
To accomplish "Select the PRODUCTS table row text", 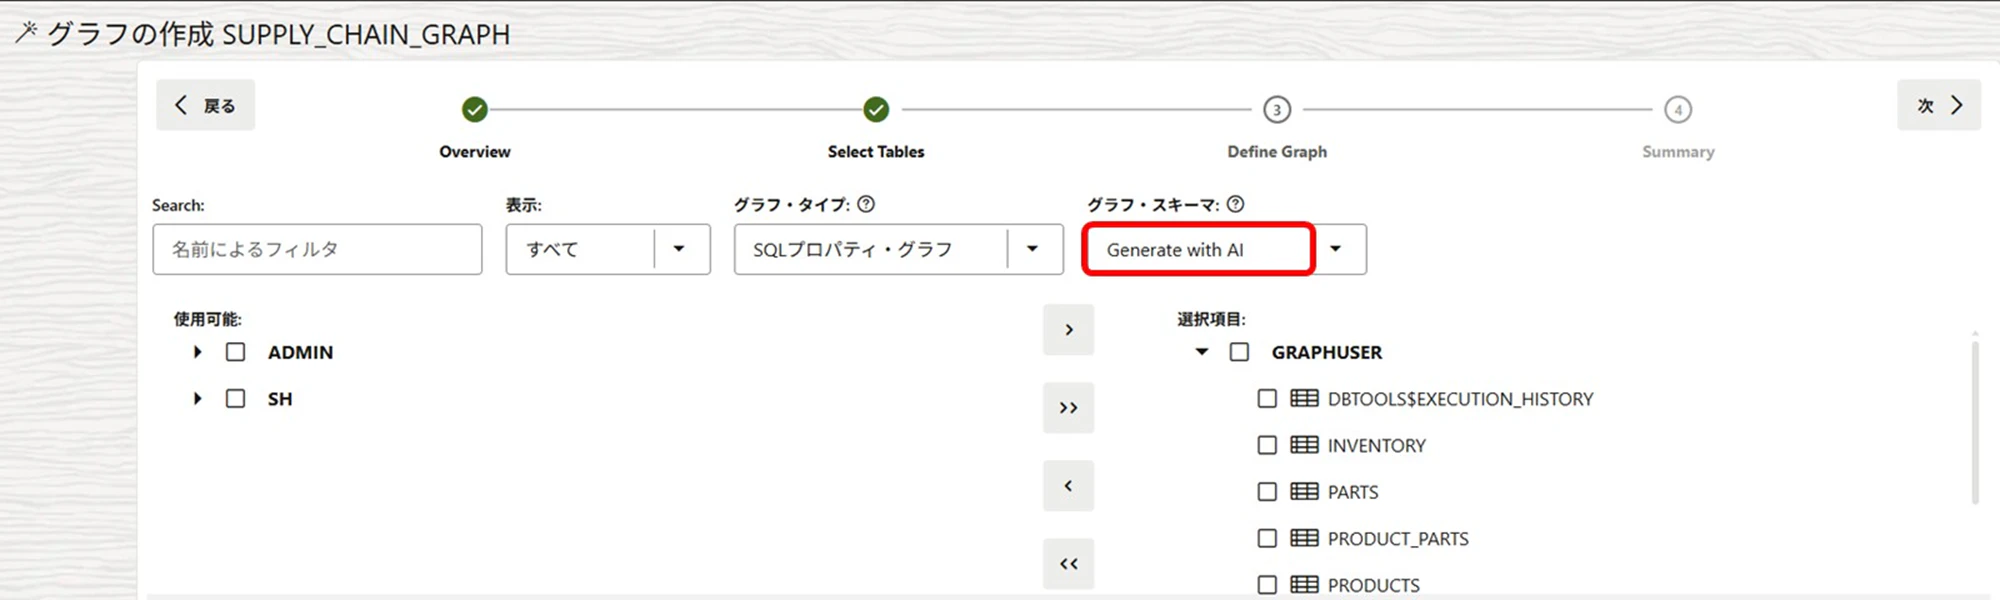I will tap(1373, 585).
